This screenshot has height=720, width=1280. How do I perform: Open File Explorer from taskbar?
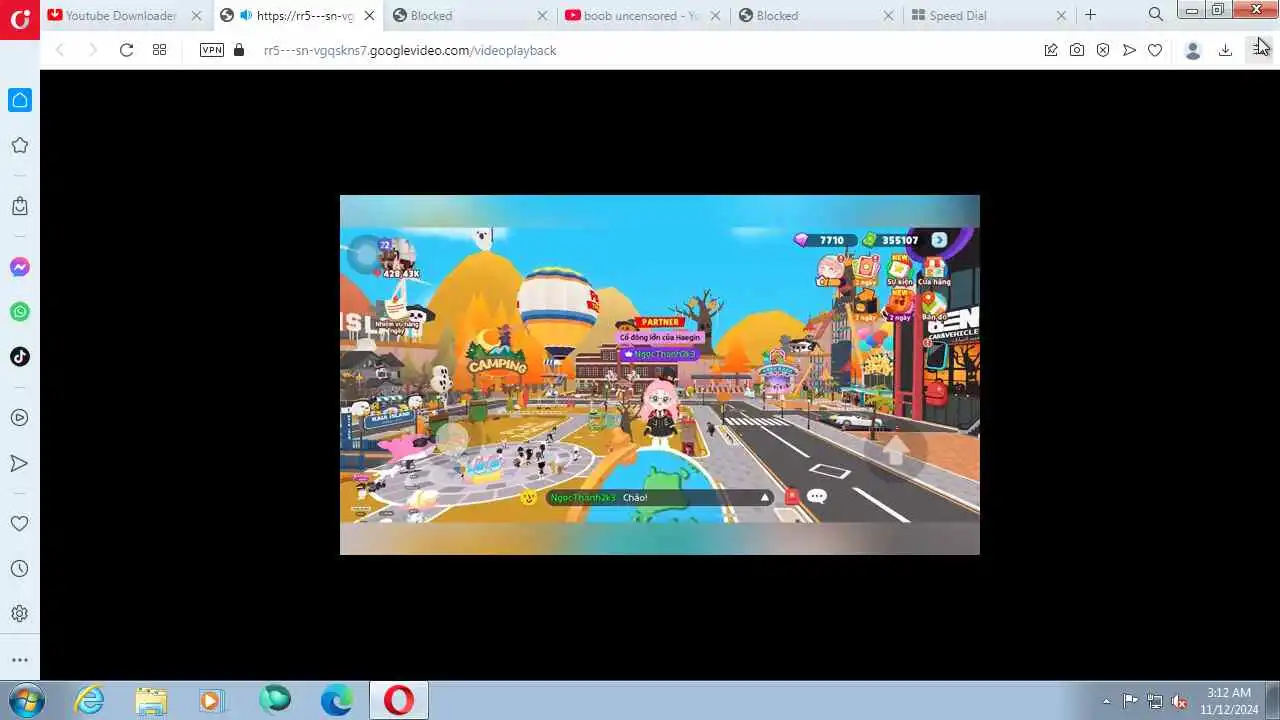(151, 700)
